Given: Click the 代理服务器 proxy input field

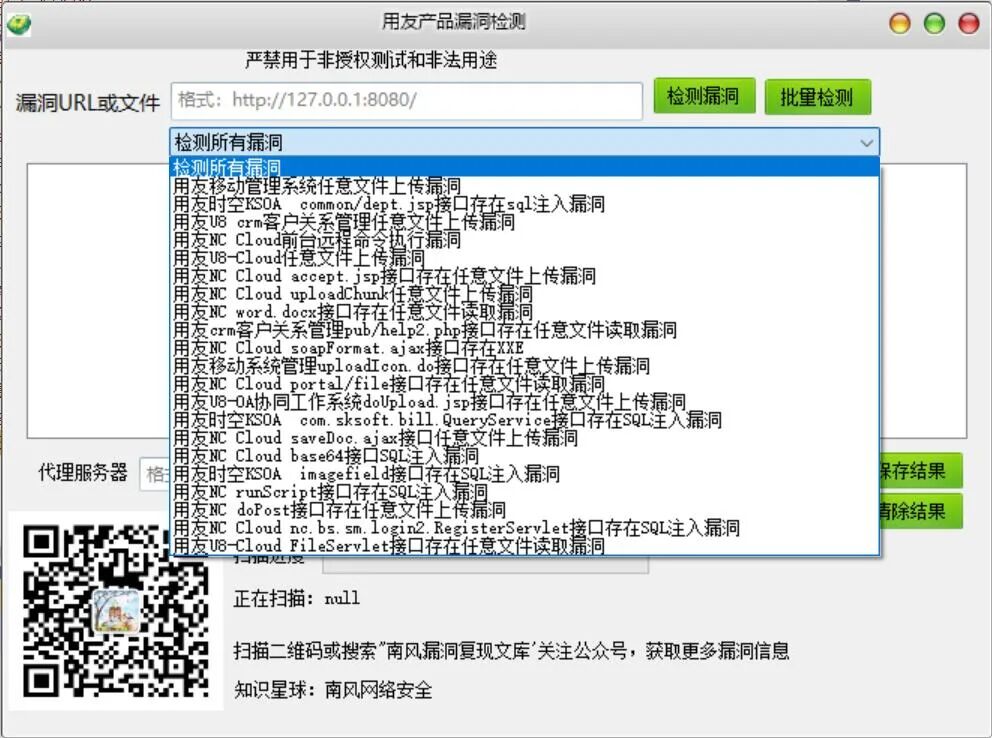Looking at the screenshot, I should pos(155,474).
